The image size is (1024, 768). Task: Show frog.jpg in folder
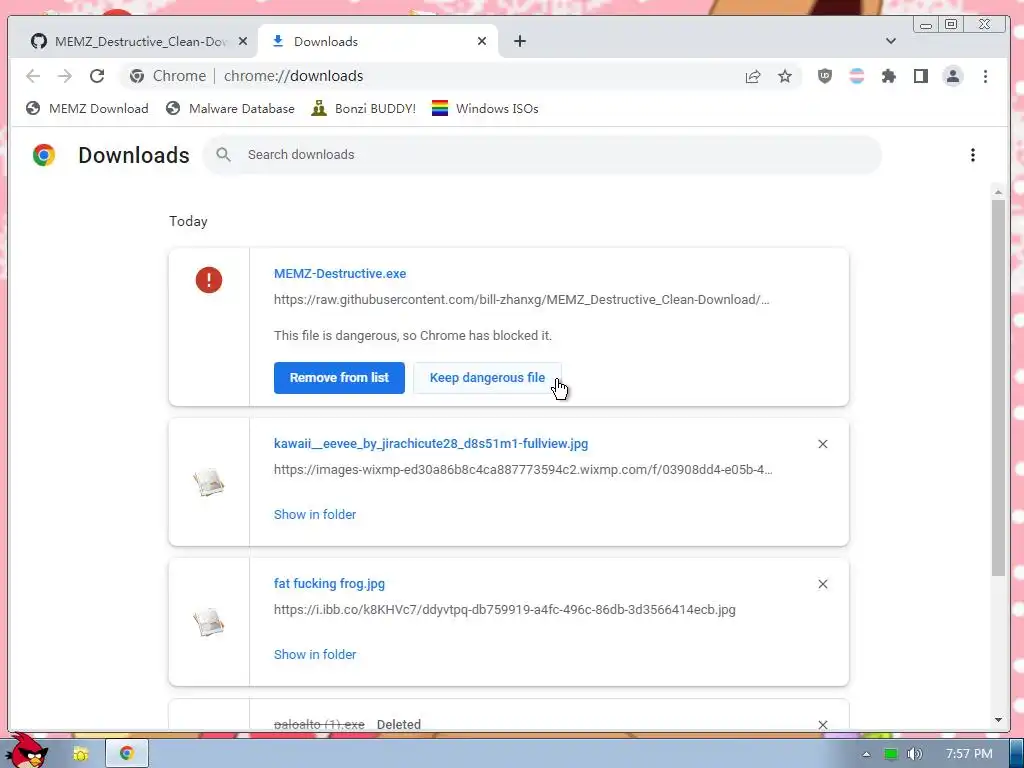pyautogui.click(x=315, y=654)
